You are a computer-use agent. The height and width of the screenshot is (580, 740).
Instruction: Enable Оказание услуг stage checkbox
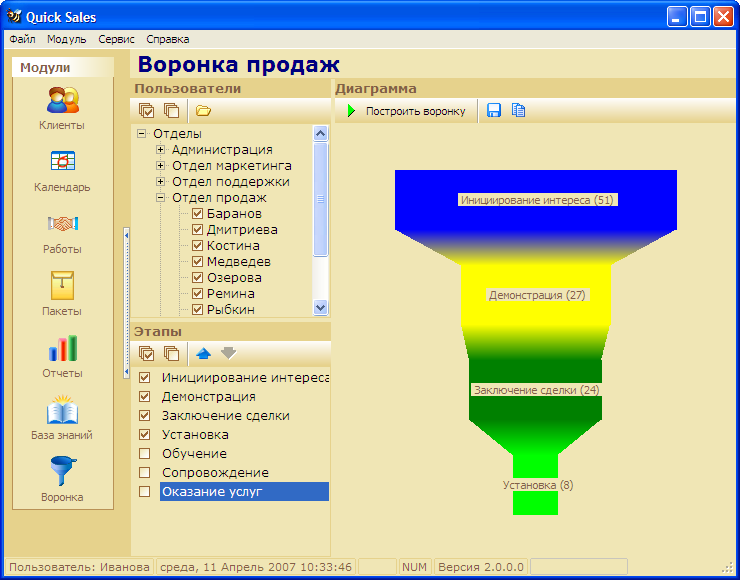[144, 491]
